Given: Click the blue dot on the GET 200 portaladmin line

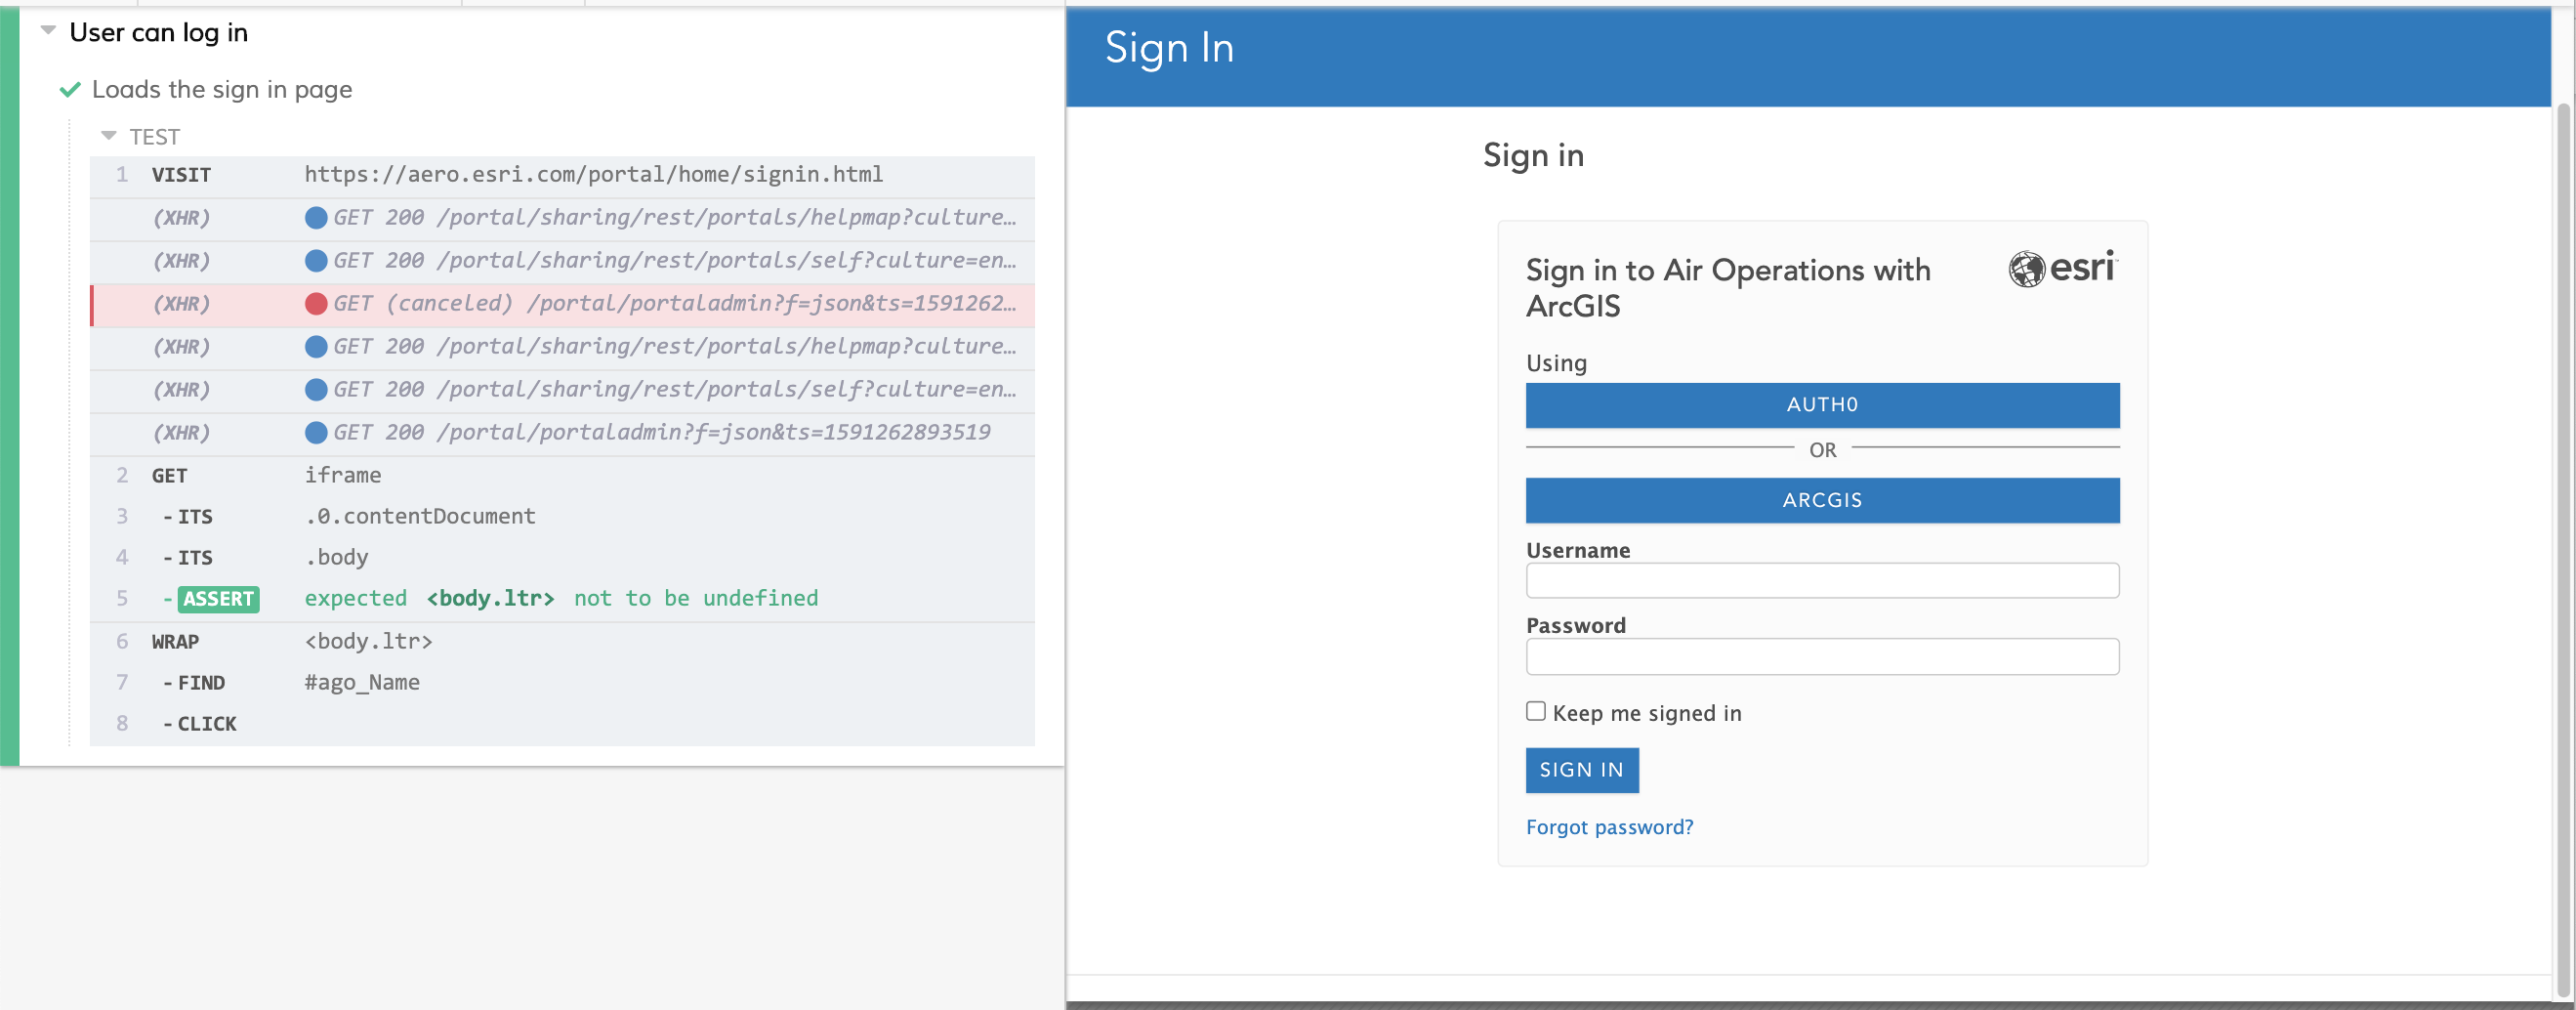Looking at the screenshot, I should tap(316, 432).
